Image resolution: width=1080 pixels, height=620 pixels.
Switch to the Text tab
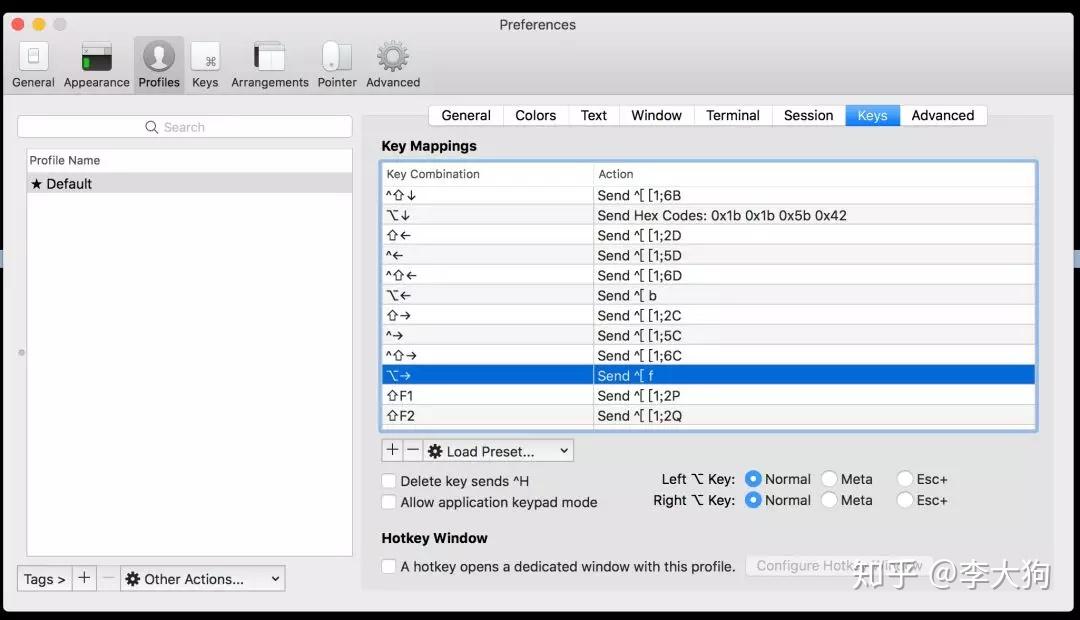pos(594,115)
